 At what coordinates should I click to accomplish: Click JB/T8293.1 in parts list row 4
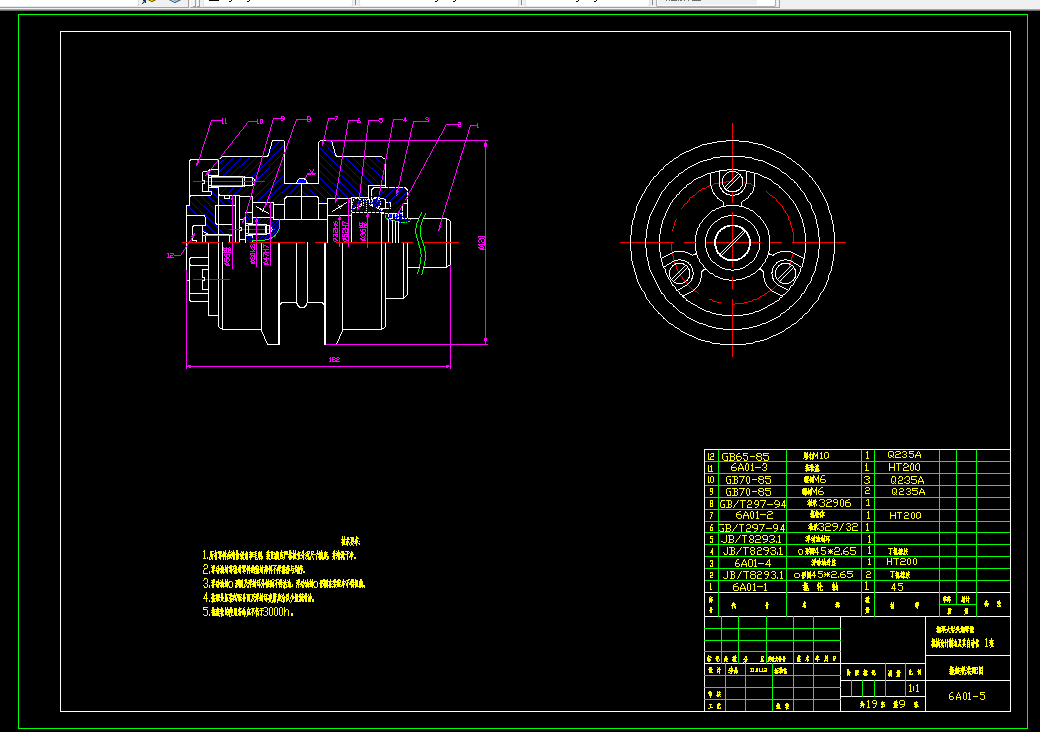pyautogui.click(x=752, y=551)
